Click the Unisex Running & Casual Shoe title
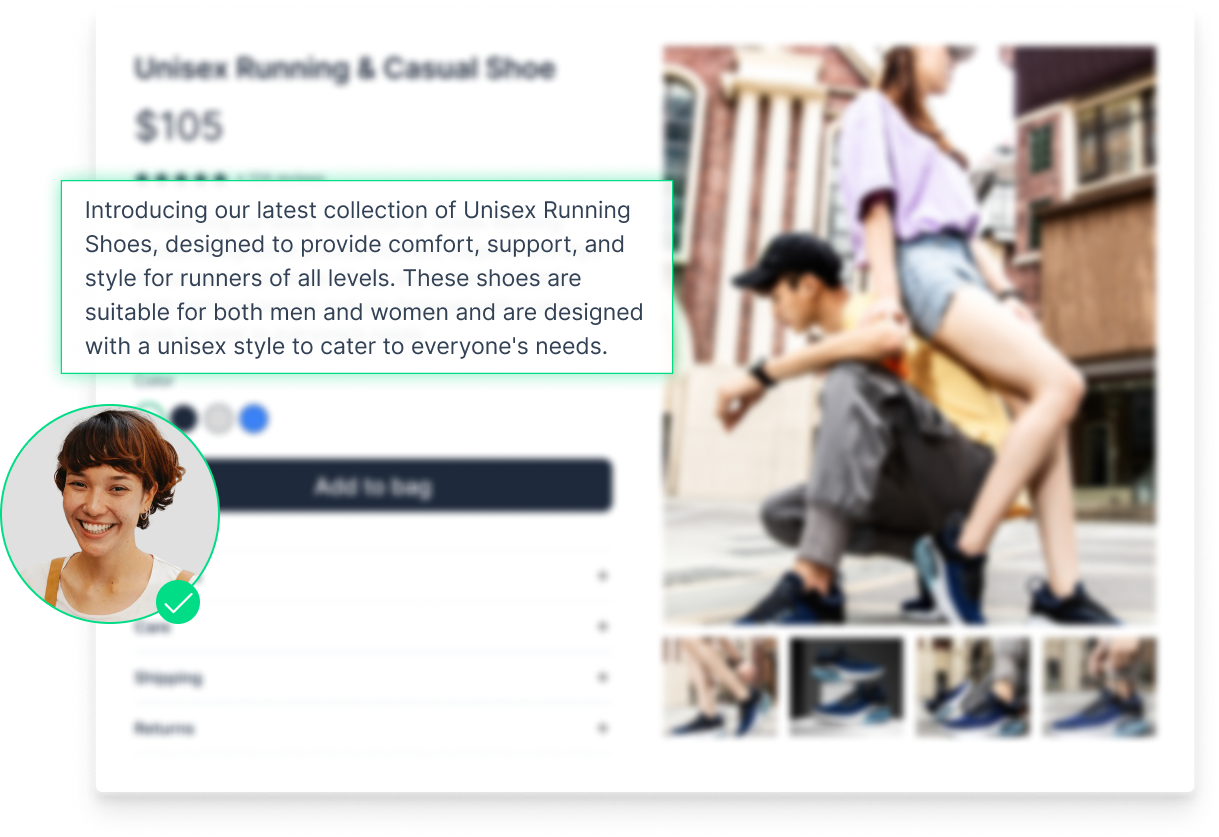The width and height of the screenshot is (1219, 837). coord(345,69)
